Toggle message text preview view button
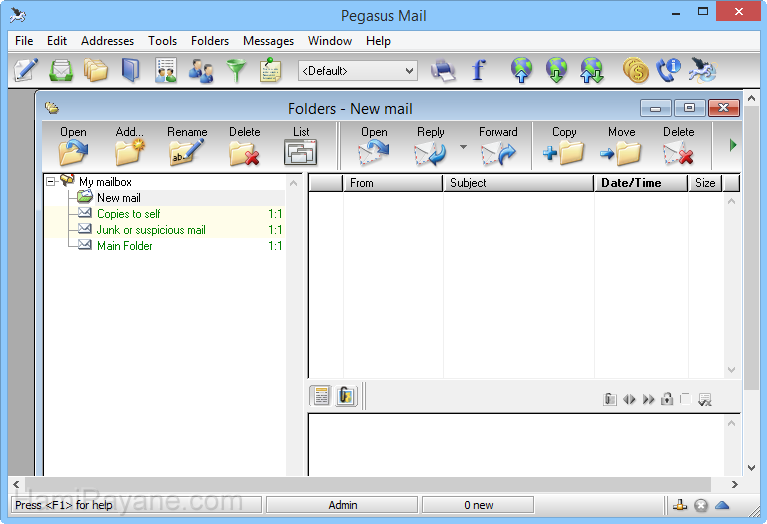Viewport: 767px width, 524px height. pyautogui.click(x=321, y=396)
